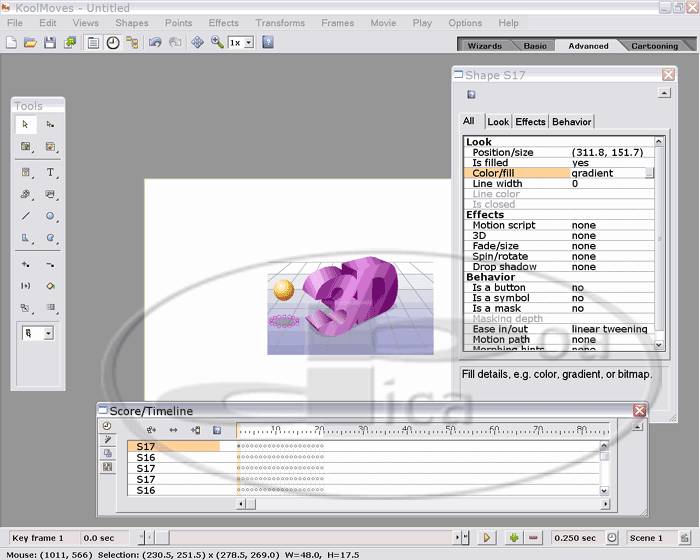Collapse the Shape S17 panel with the arrow button
The width and height of the screenshot is (700, 560).
pos(663,93)
